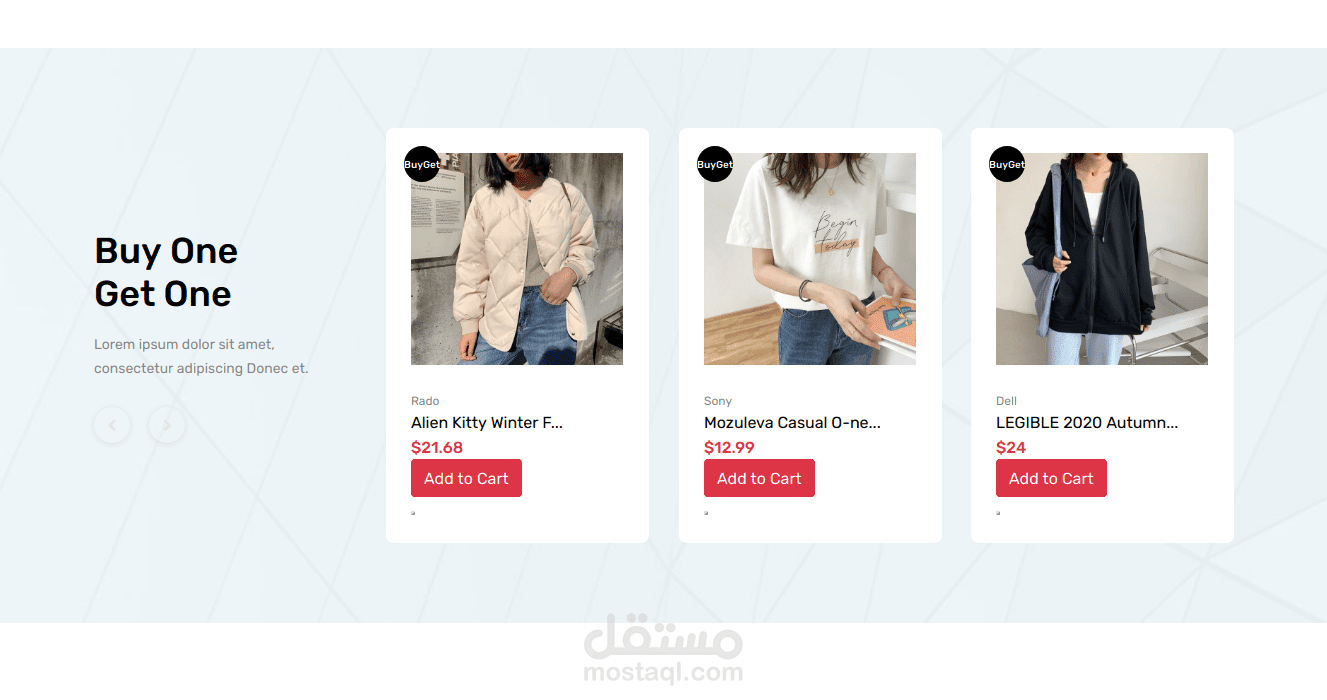Click the previous slide arrow button

click(112, 426)
